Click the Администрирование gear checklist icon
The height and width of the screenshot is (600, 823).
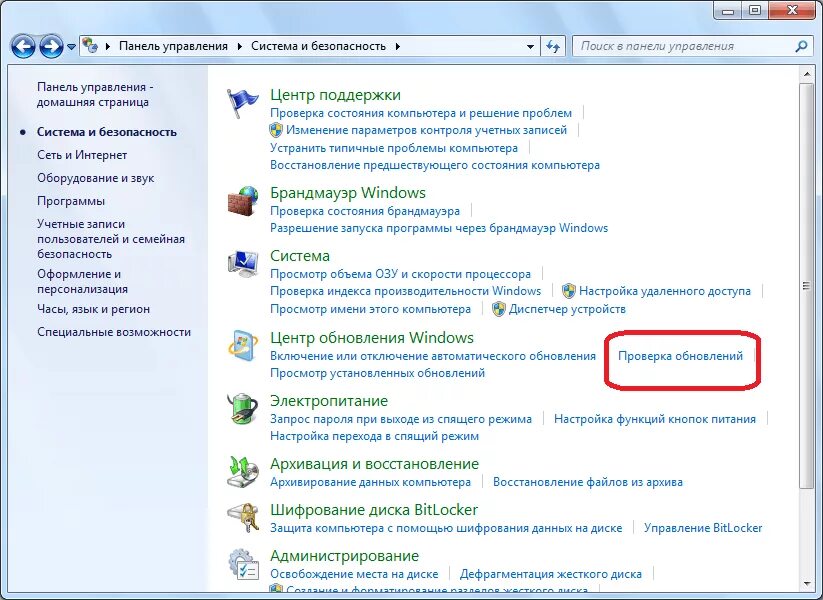point(242,564)
